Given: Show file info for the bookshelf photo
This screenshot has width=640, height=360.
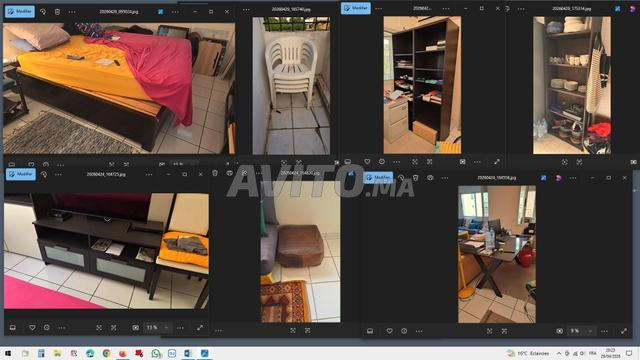Looking at the screenshot, I should (382, 162).
